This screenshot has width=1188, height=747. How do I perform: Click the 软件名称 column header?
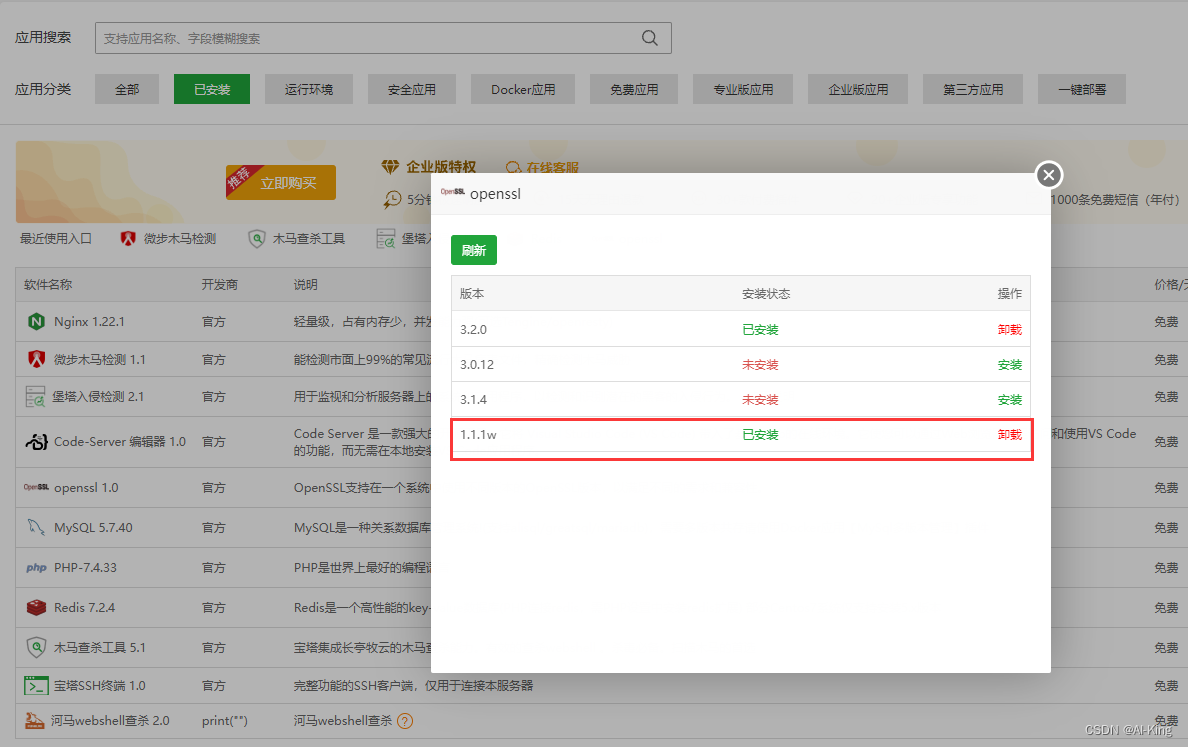pyautogui.click(x=48, y=284)
